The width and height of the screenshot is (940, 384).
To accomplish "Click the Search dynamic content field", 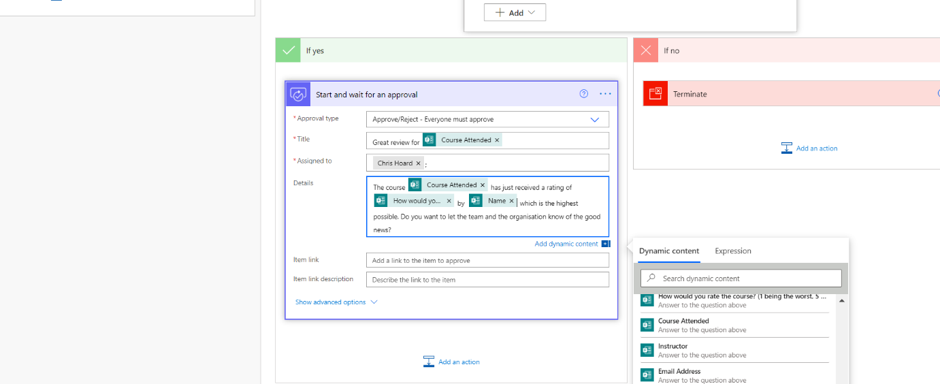I will coord(741,279).
